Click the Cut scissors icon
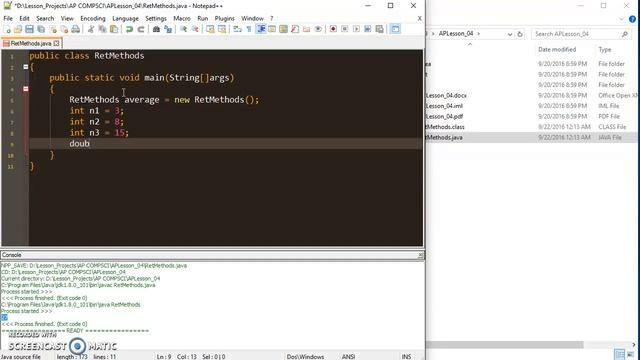 91,29
